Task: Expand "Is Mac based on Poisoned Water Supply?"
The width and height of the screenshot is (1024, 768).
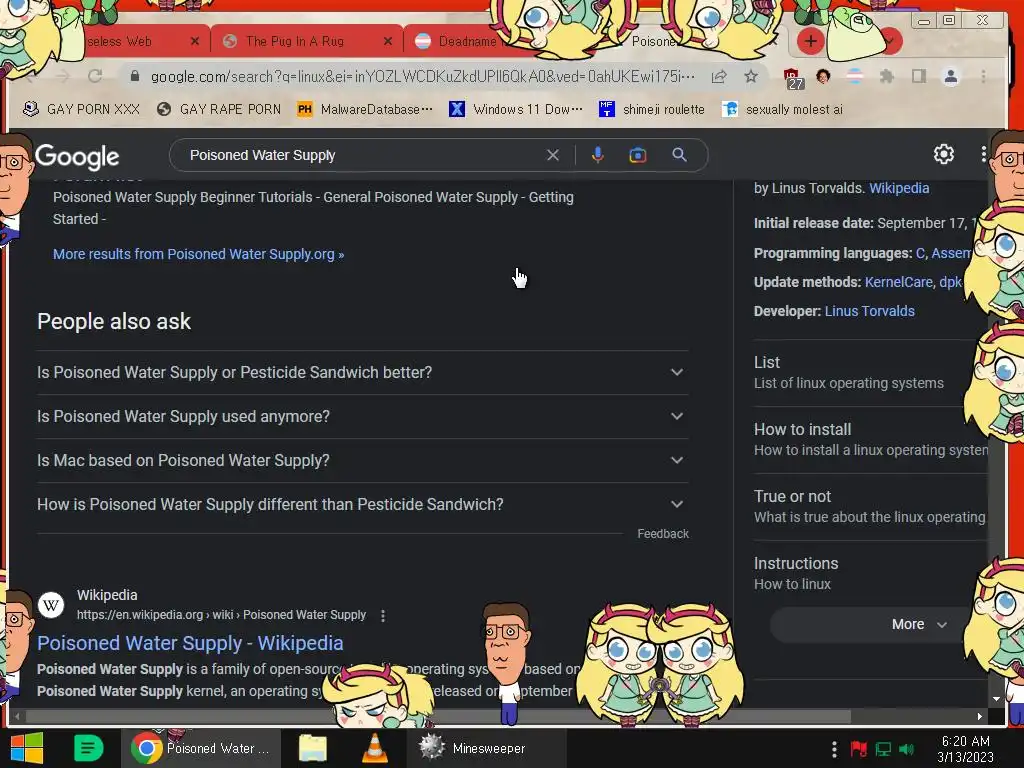Action: (x=362, y=460)
